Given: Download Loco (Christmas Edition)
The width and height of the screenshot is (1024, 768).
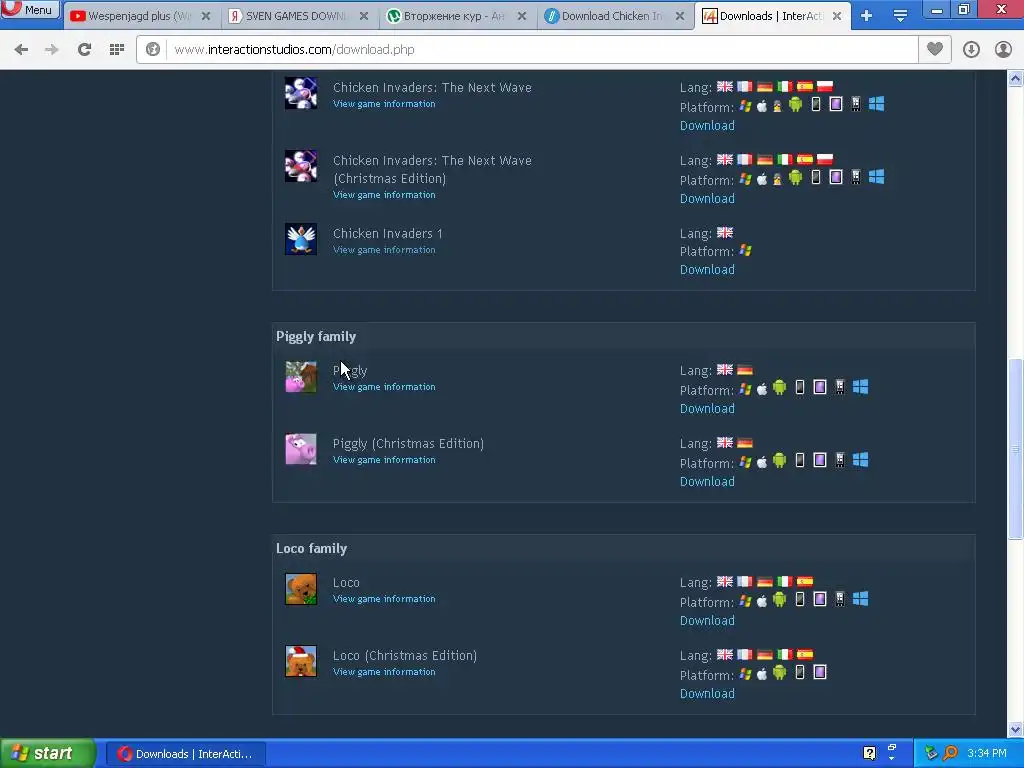Looking at the screenshot, I should [707, 694].
